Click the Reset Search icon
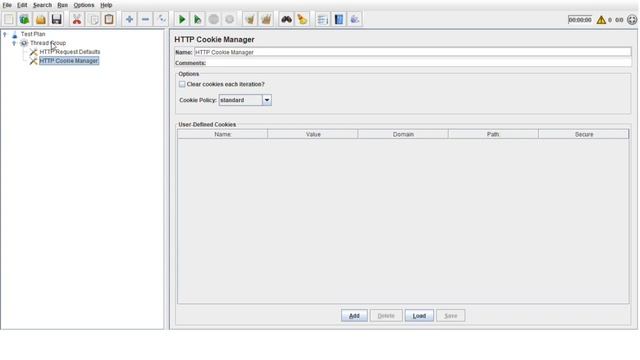The height and width of the screenshot is (360, 640). [x=302, y=19]
